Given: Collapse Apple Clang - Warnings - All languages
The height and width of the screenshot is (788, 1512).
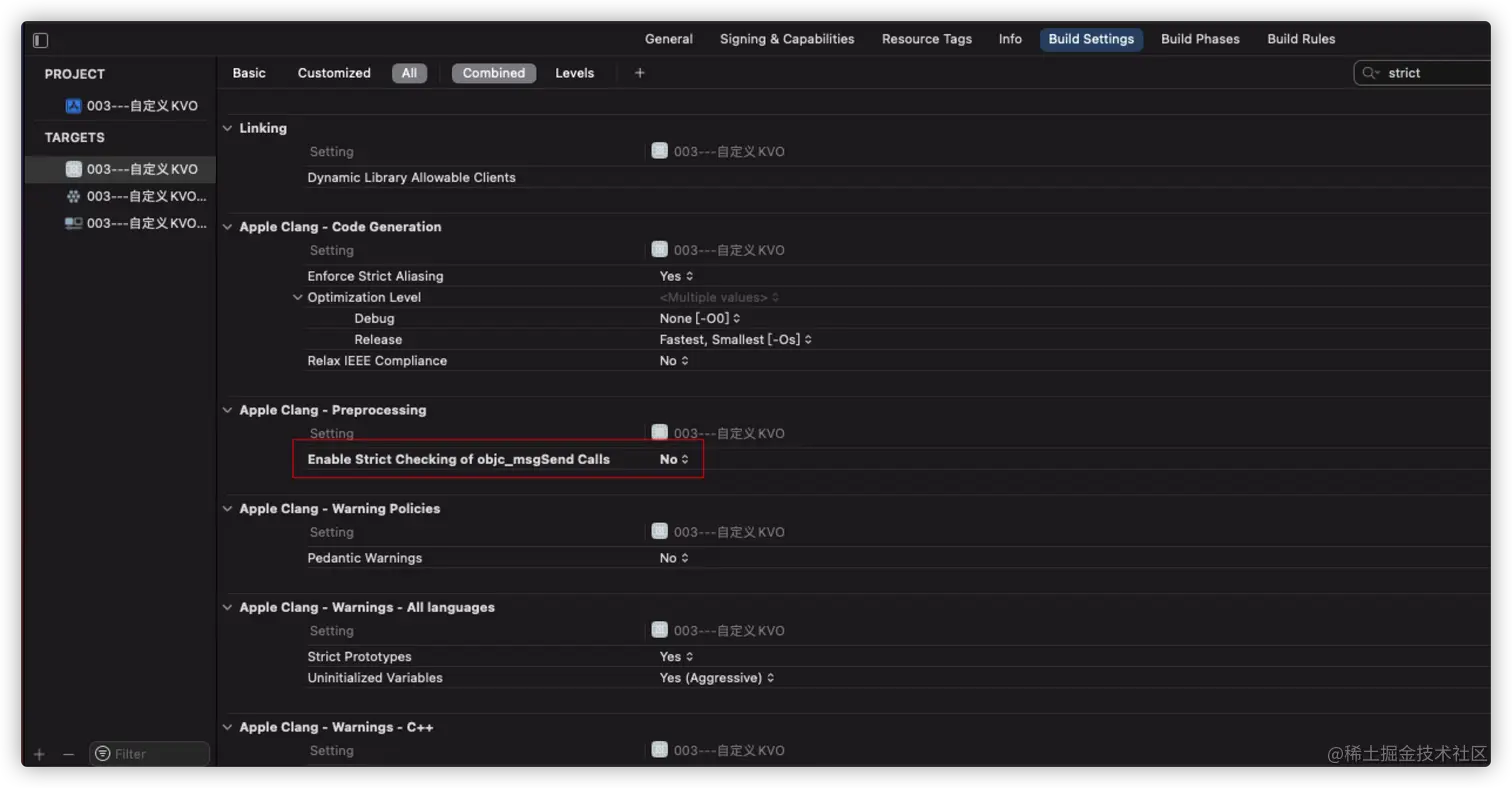Looking at the screenshot, I should pos(228,607).
